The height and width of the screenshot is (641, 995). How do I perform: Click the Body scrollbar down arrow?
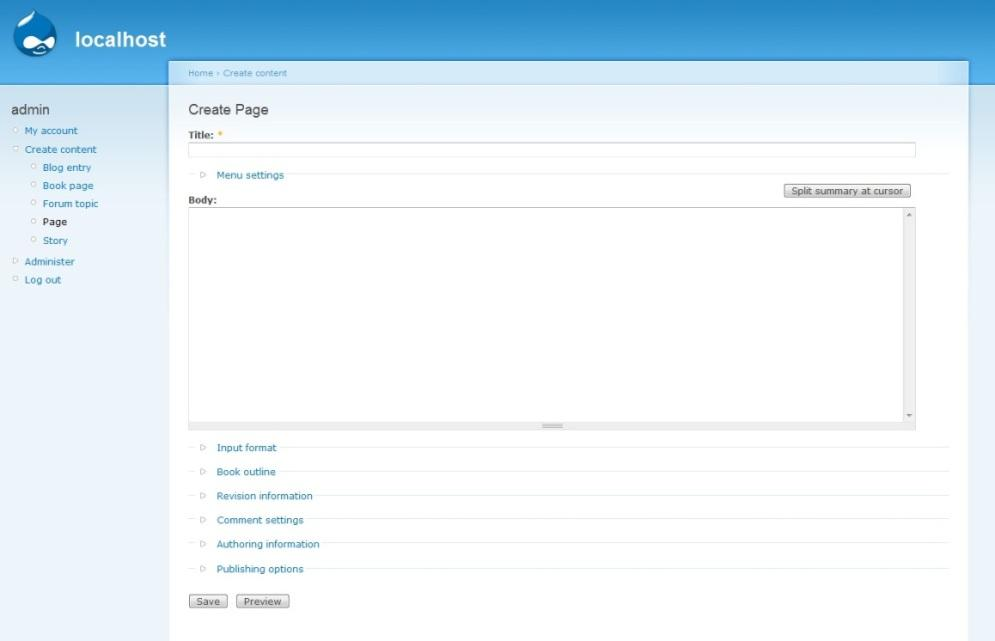point(909,415)
